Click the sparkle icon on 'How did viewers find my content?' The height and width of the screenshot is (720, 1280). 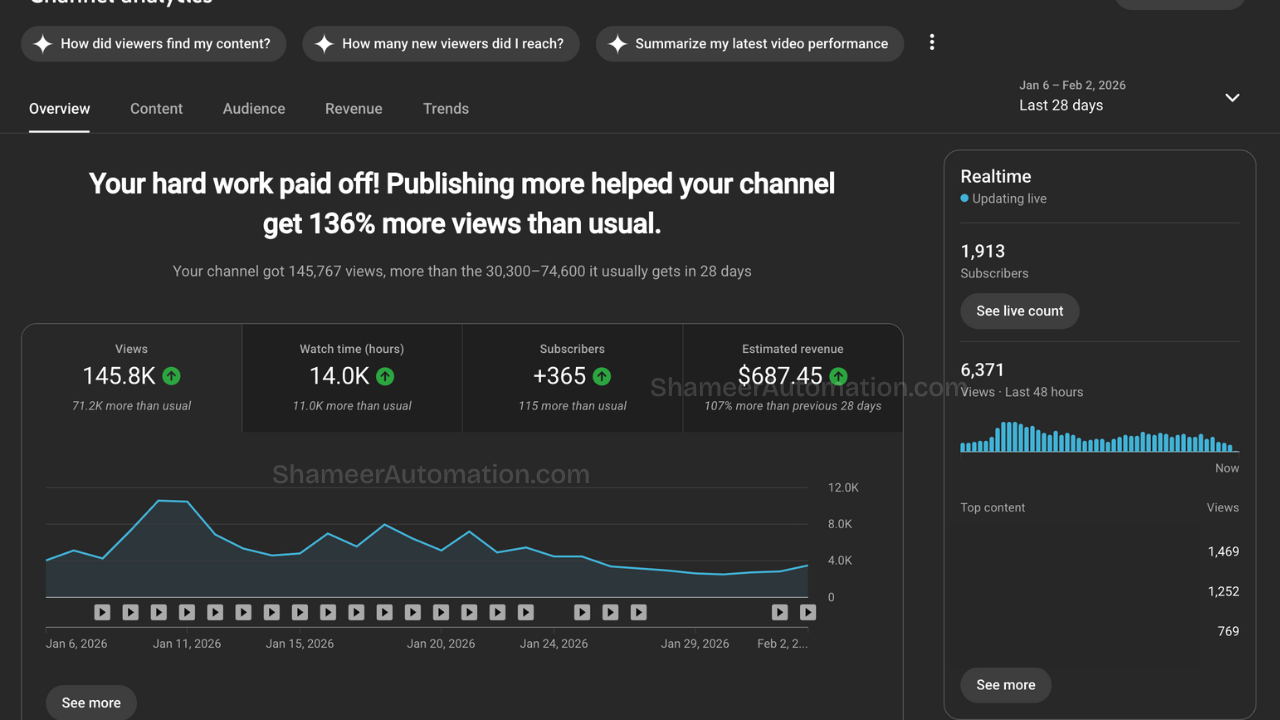click(x=43, y=44)
